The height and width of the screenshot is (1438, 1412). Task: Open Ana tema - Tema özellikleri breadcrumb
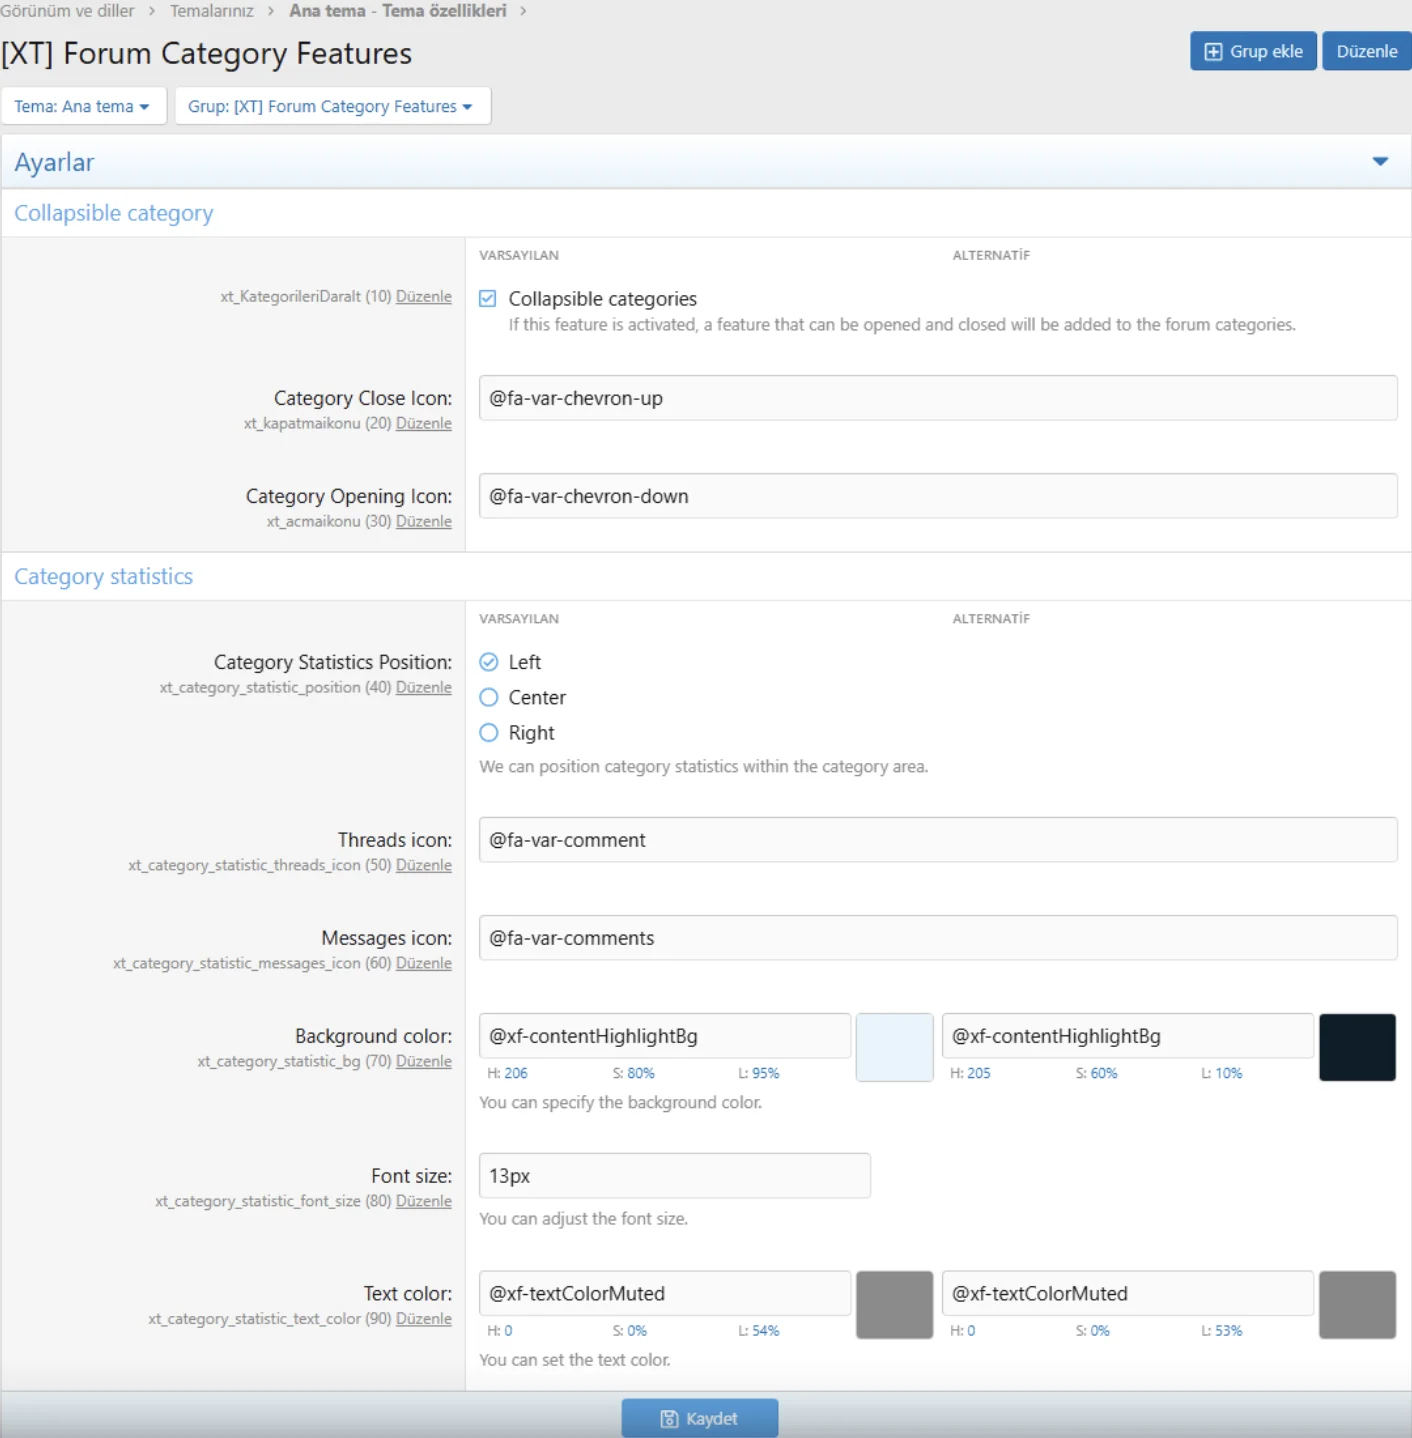tap(397, 11)
